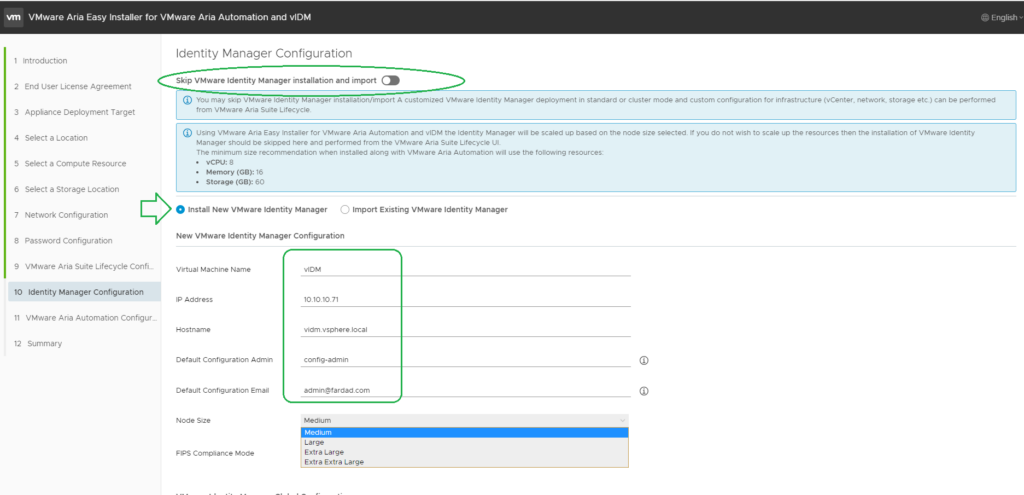This screenshot has width=1024, height=495.
Task: Choose Extra Extra Large node size option
Action: click(464, 462)
